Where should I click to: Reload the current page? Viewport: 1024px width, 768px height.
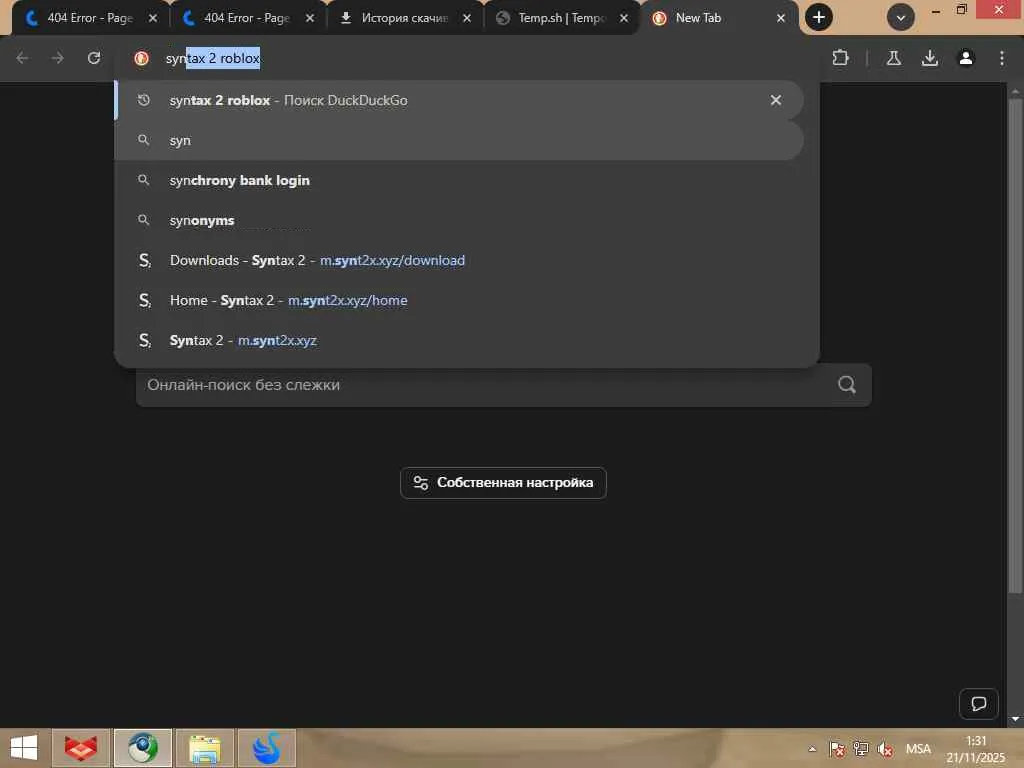(94, 58)
